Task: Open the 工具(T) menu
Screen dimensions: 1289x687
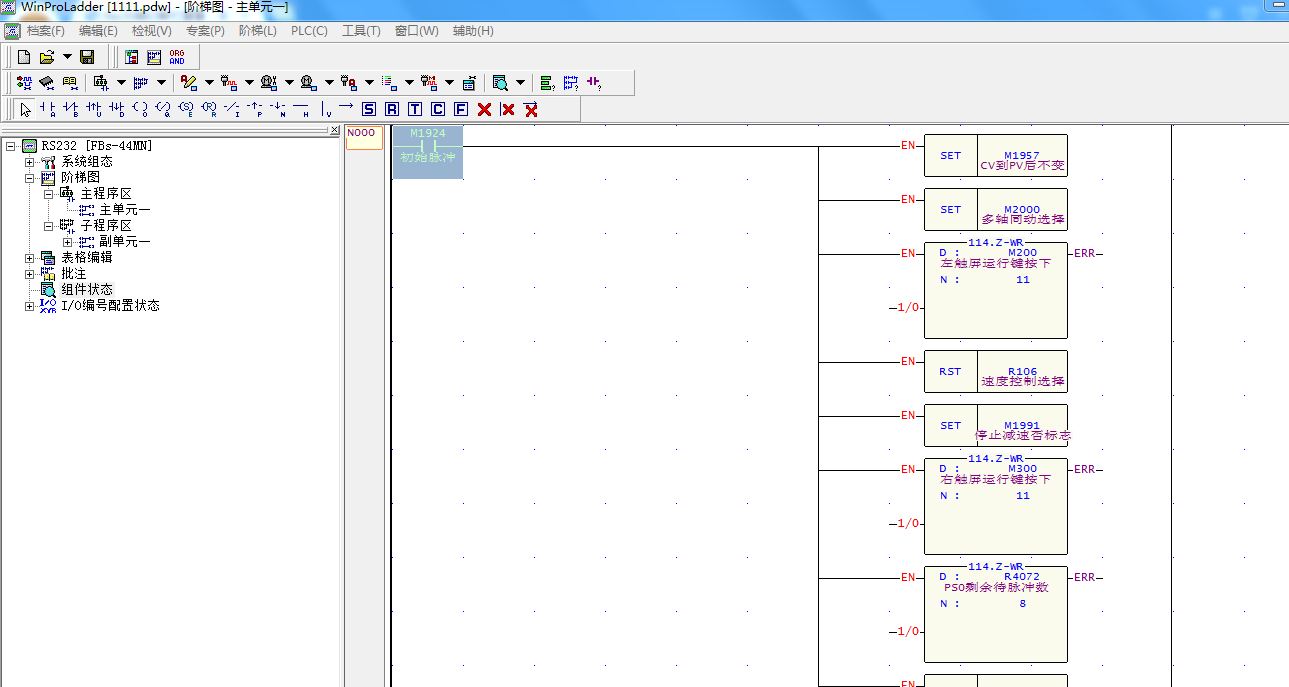Action: 361,31
